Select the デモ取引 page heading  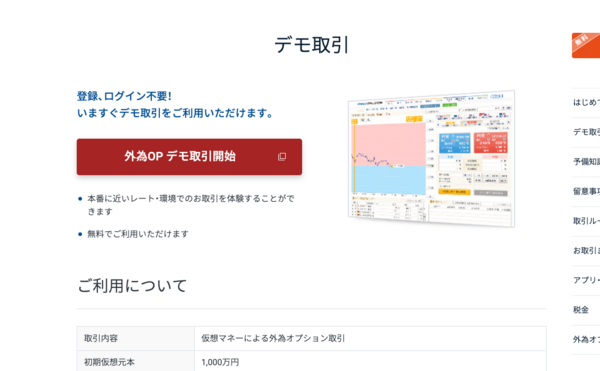pyautogui.click(x=311, y=45)
